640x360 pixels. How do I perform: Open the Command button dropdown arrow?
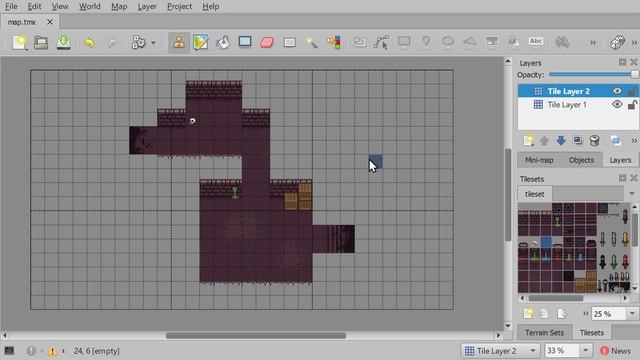pos(153,42)
